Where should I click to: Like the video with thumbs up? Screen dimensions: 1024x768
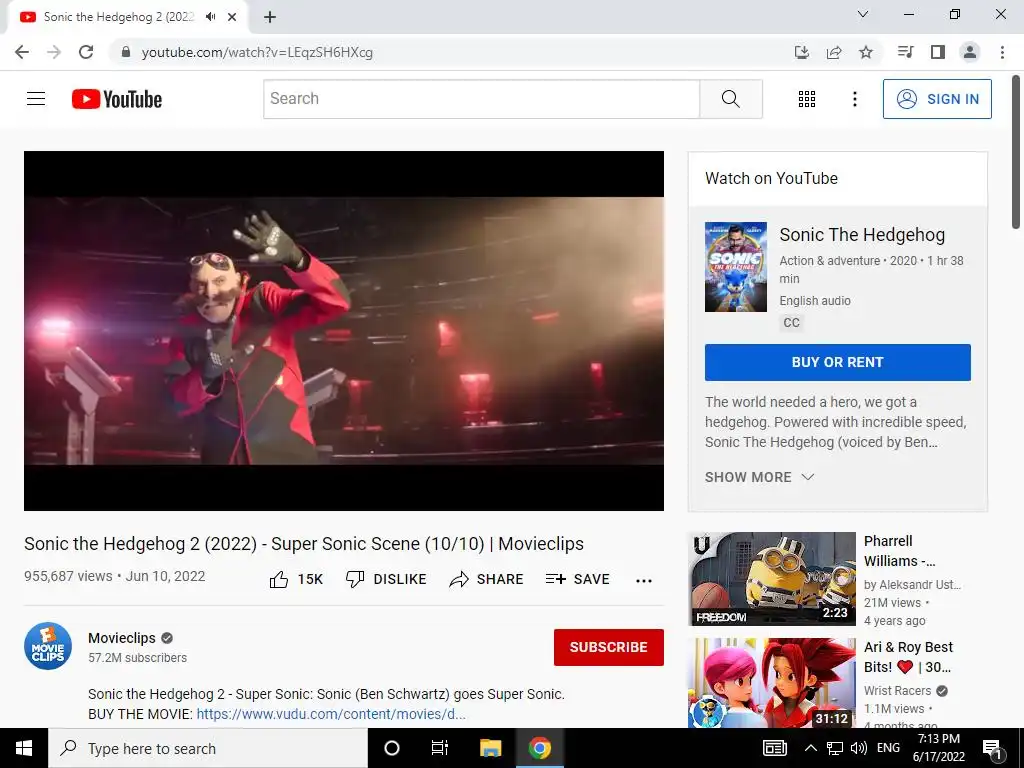point(296,579)
